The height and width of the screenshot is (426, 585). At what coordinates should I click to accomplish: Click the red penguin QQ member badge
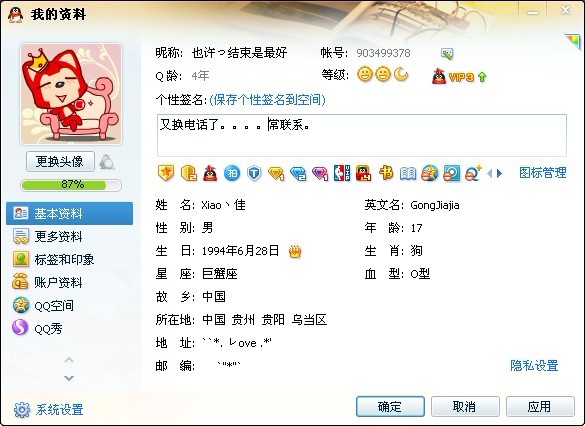(210, 173)
